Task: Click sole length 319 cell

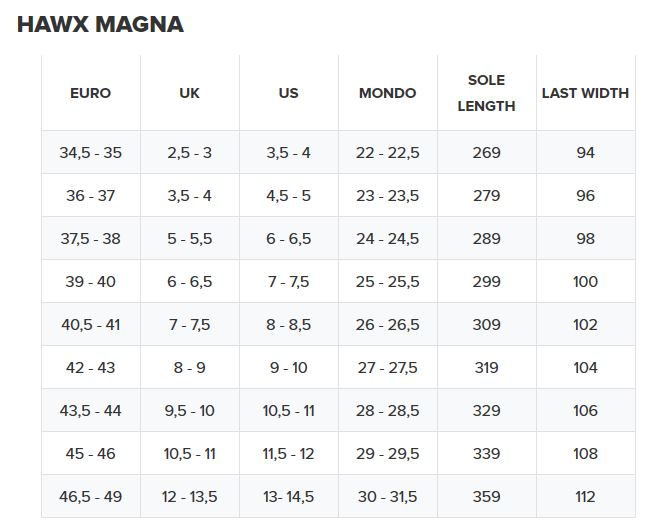Action: (x=486, y=368)
